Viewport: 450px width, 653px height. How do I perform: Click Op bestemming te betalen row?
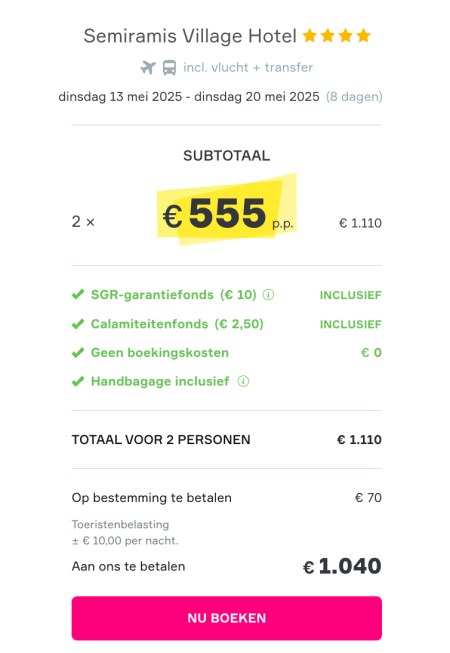tap(226, 498)
